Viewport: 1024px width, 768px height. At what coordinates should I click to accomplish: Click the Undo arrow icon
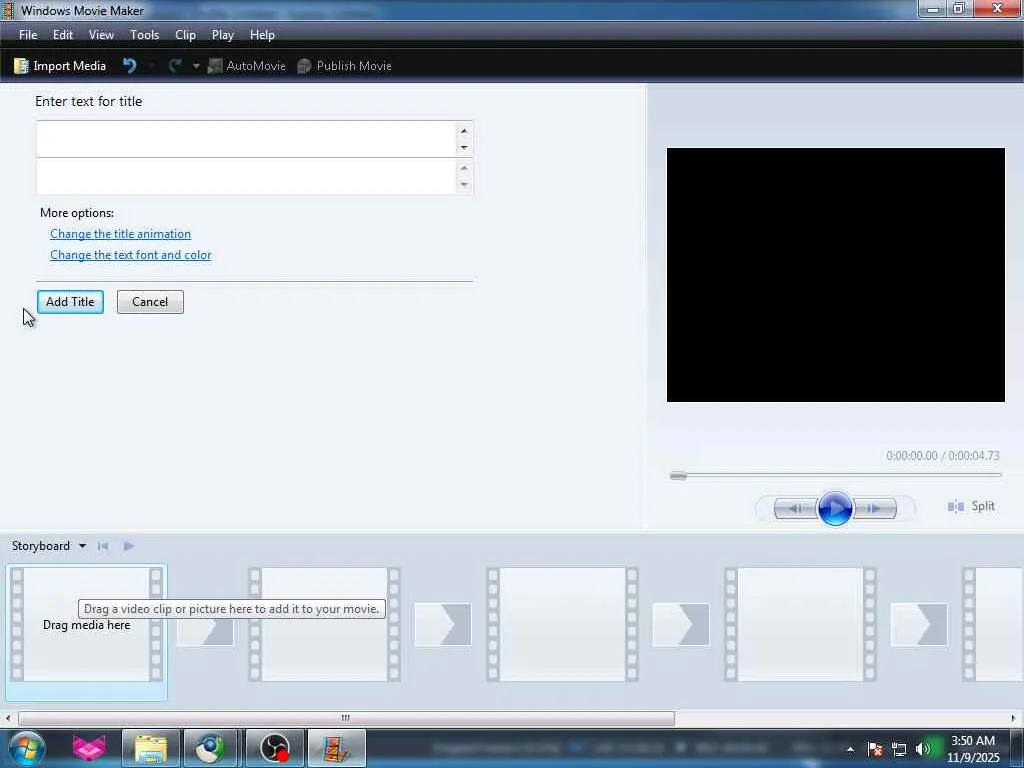(129, 65)
